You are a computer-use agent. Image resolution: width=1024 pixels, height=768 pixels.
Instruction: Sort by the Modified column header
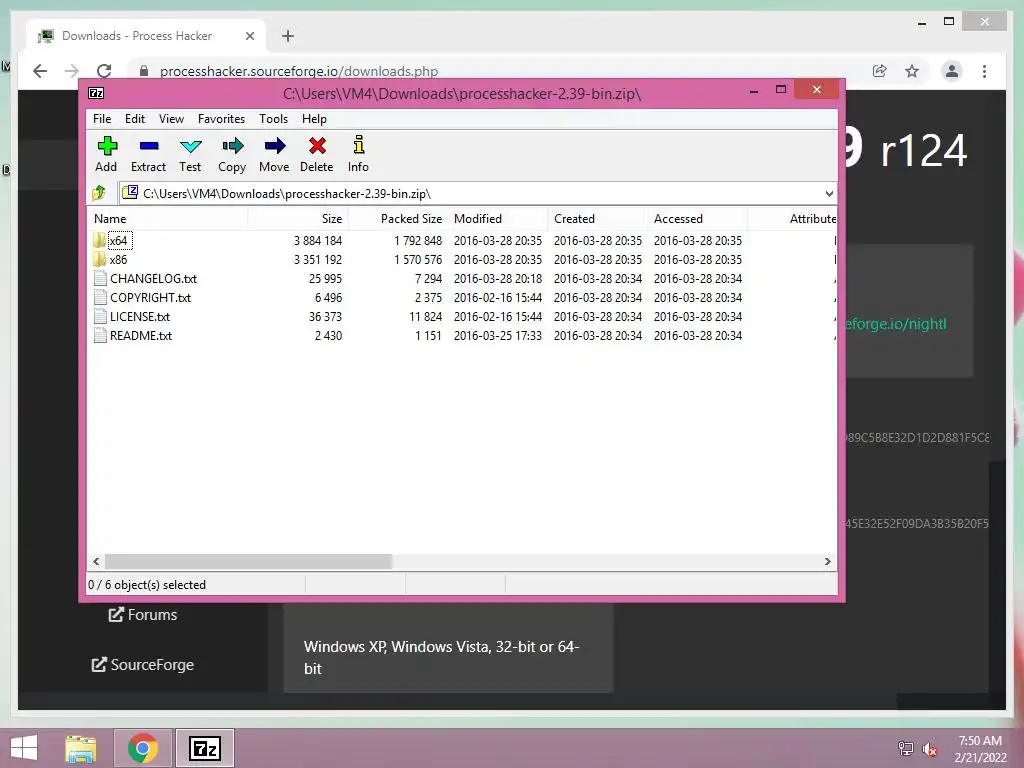(498, 219)
